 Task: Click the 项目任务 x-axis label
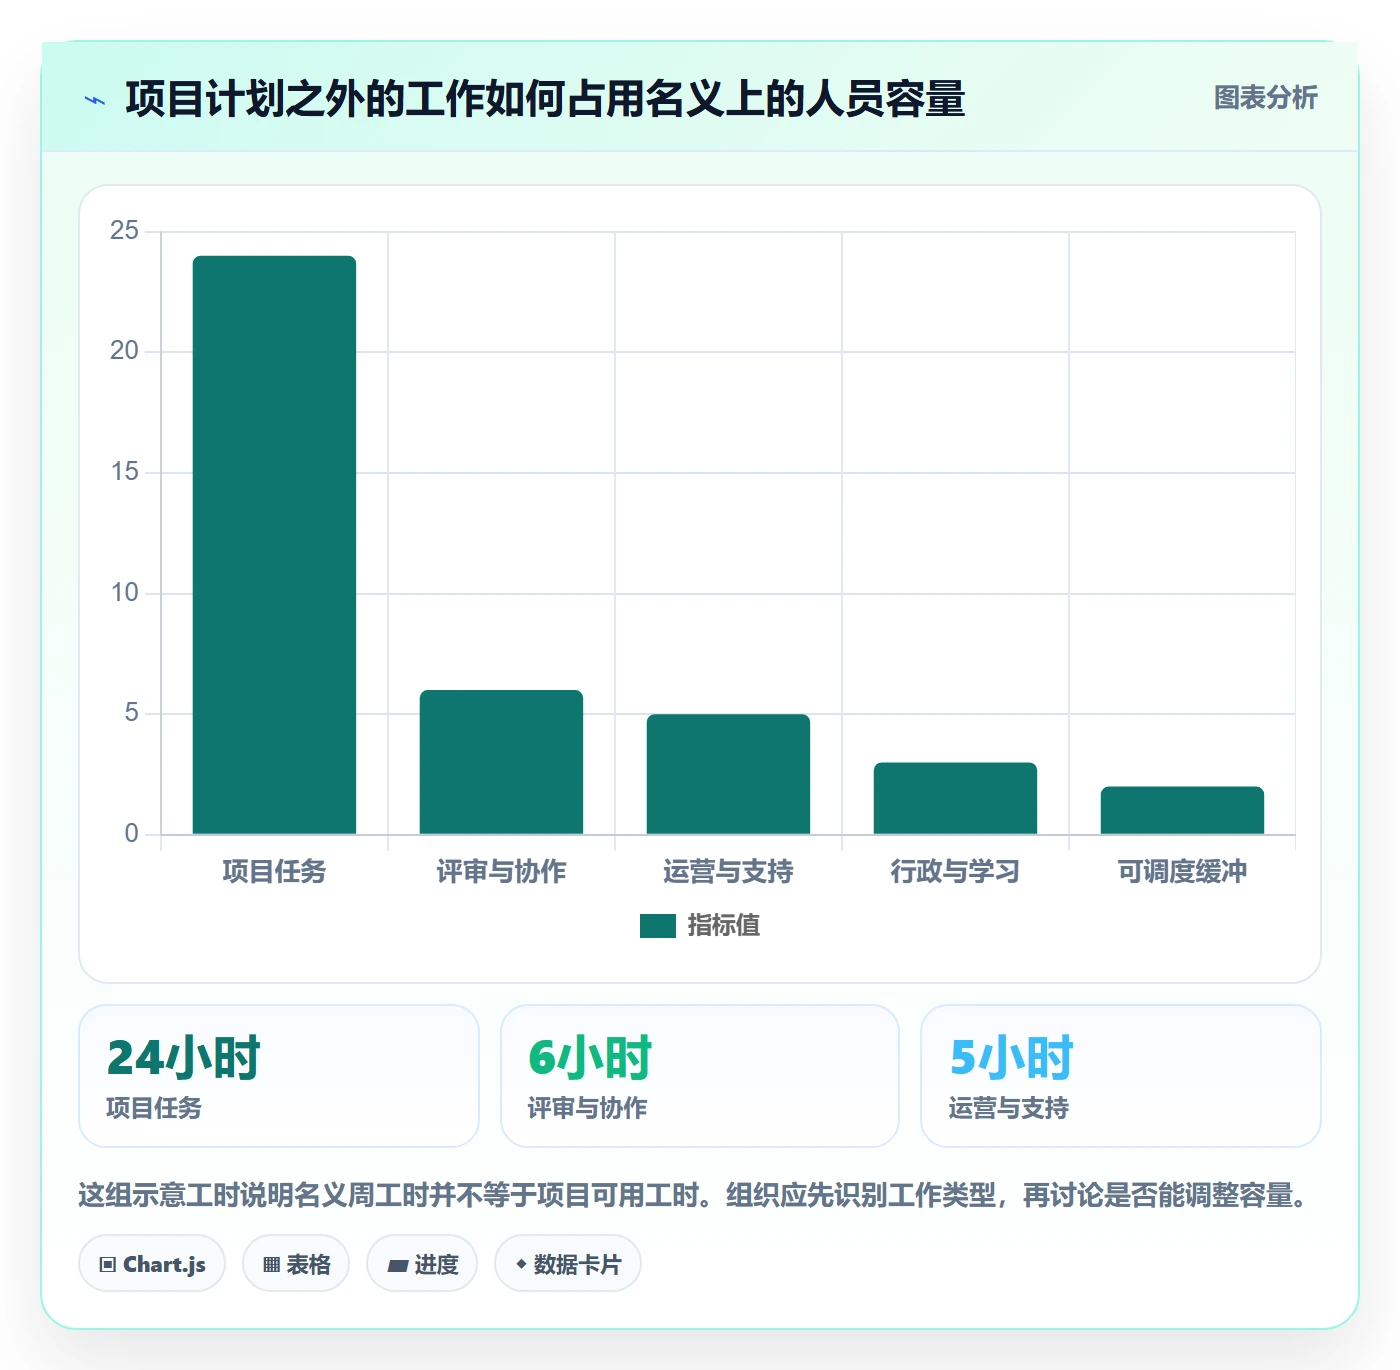pyautogui.click(x=274, y=872)
